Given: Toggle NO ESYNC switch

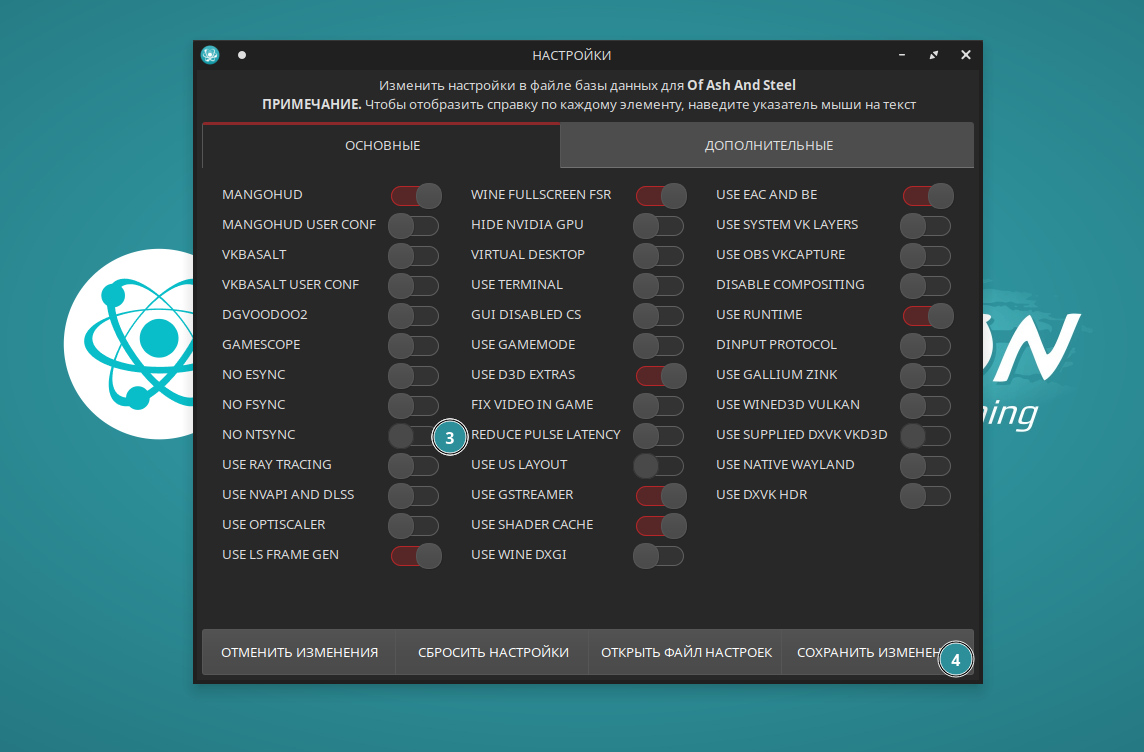Looking at the screenshot, I should [414, 375].
